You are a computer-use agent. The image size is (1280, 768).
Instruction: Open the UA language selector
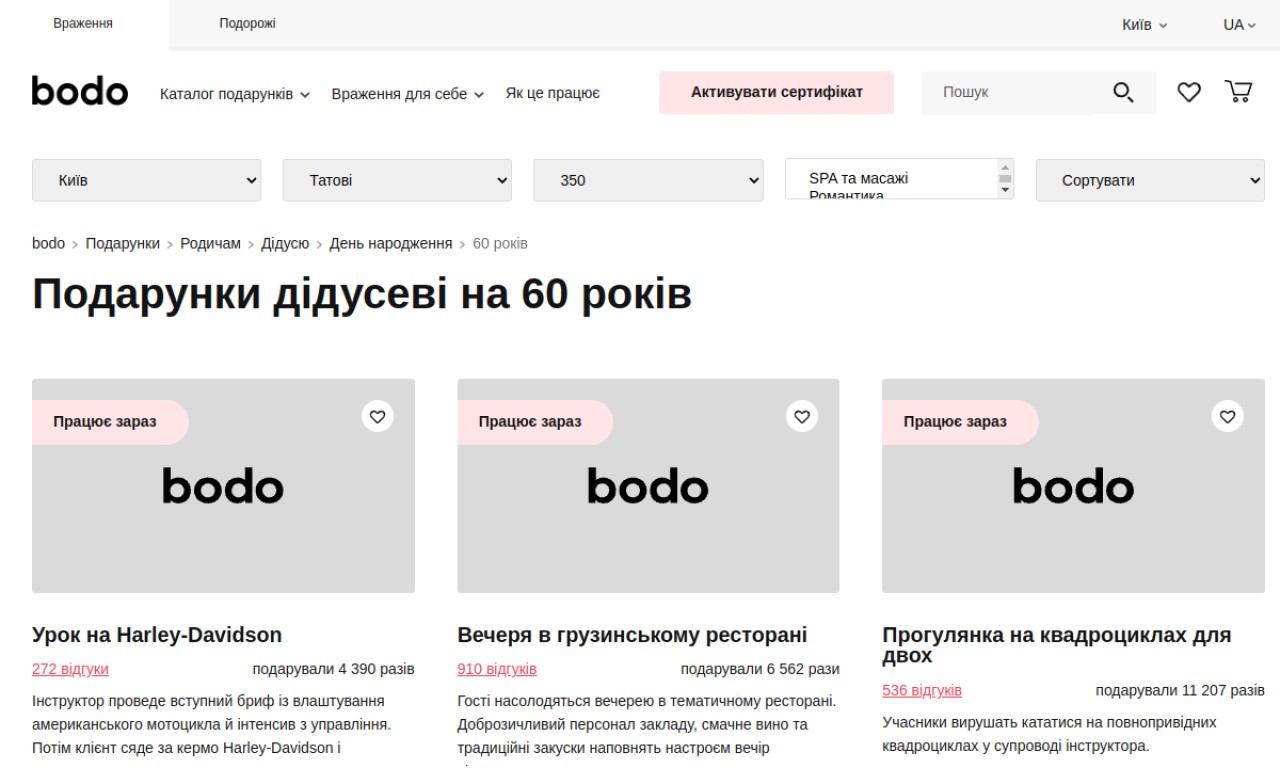point(1239,25)
